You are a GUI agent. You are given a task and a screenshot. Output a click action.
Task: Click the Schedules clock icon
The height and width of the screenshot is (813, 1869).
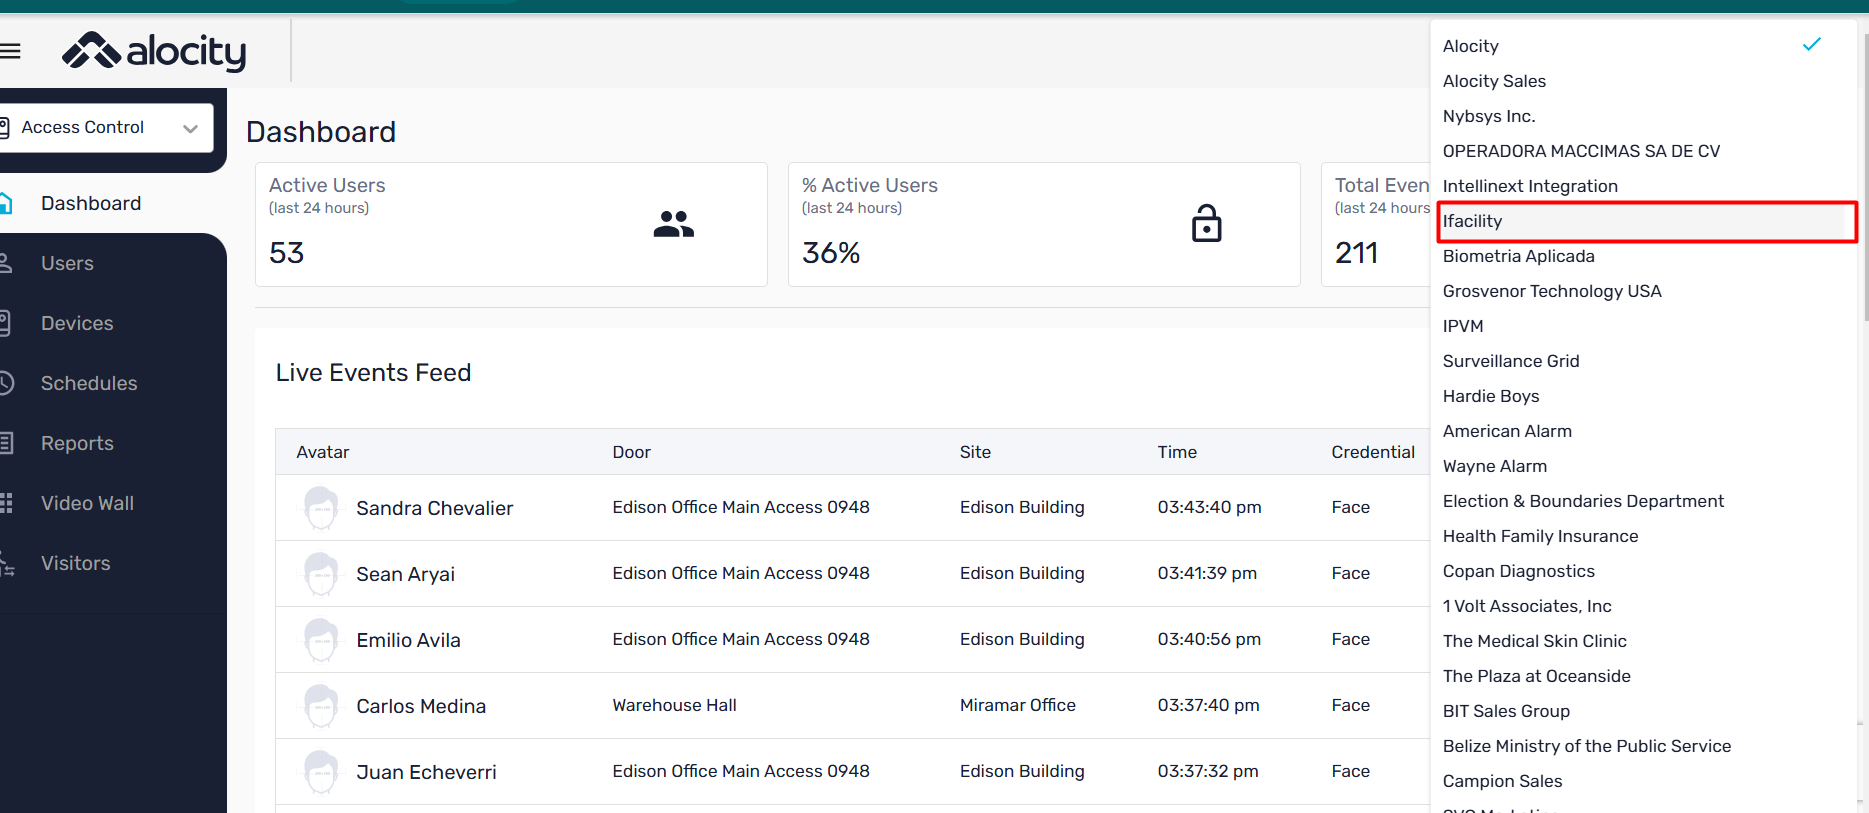pos(6,383)
